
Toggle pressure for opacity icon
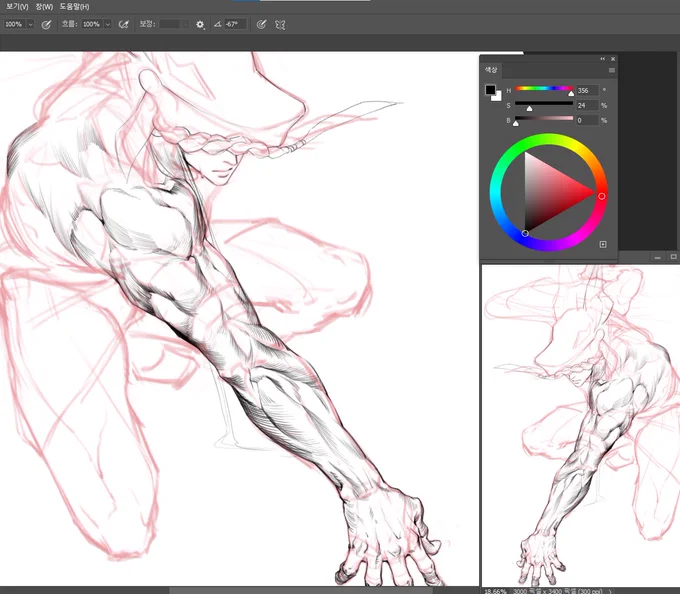[x=46, y=25]
